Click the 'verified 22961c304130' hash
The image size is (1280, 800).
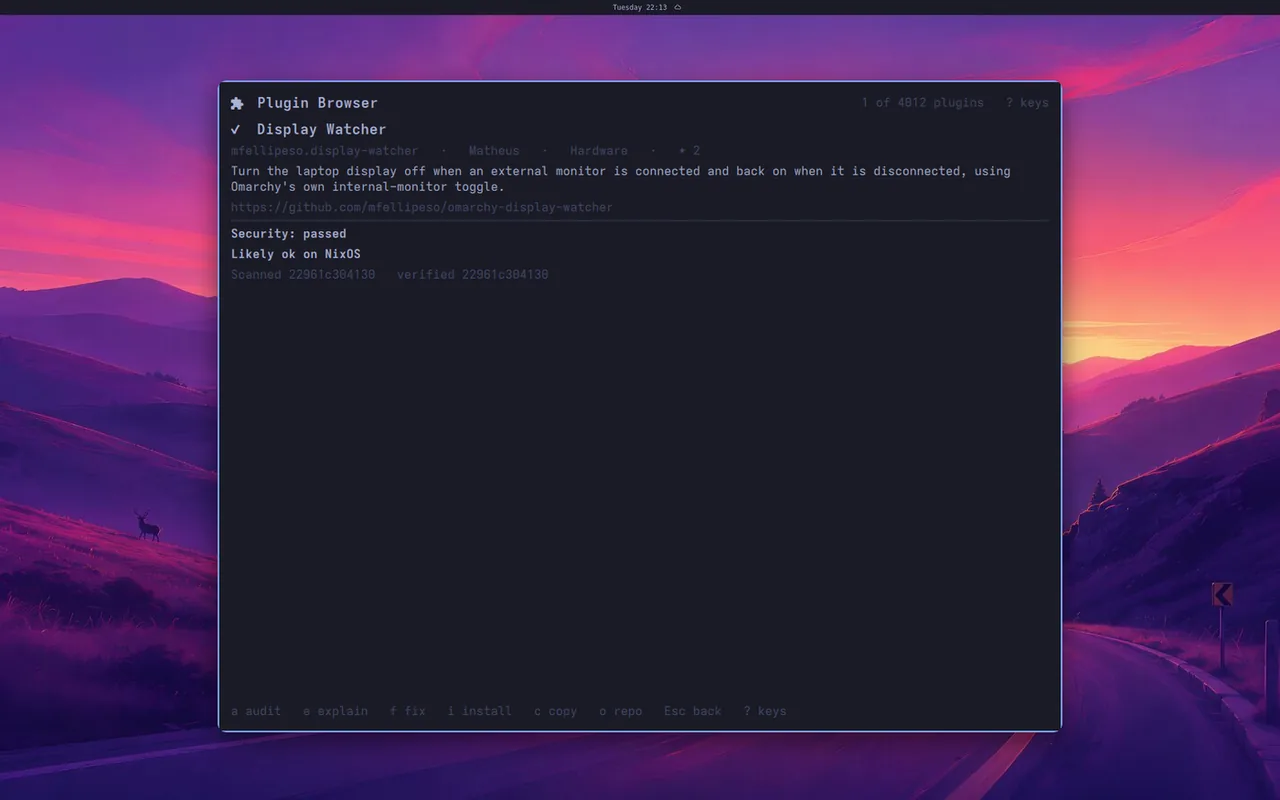pos(473,274)
